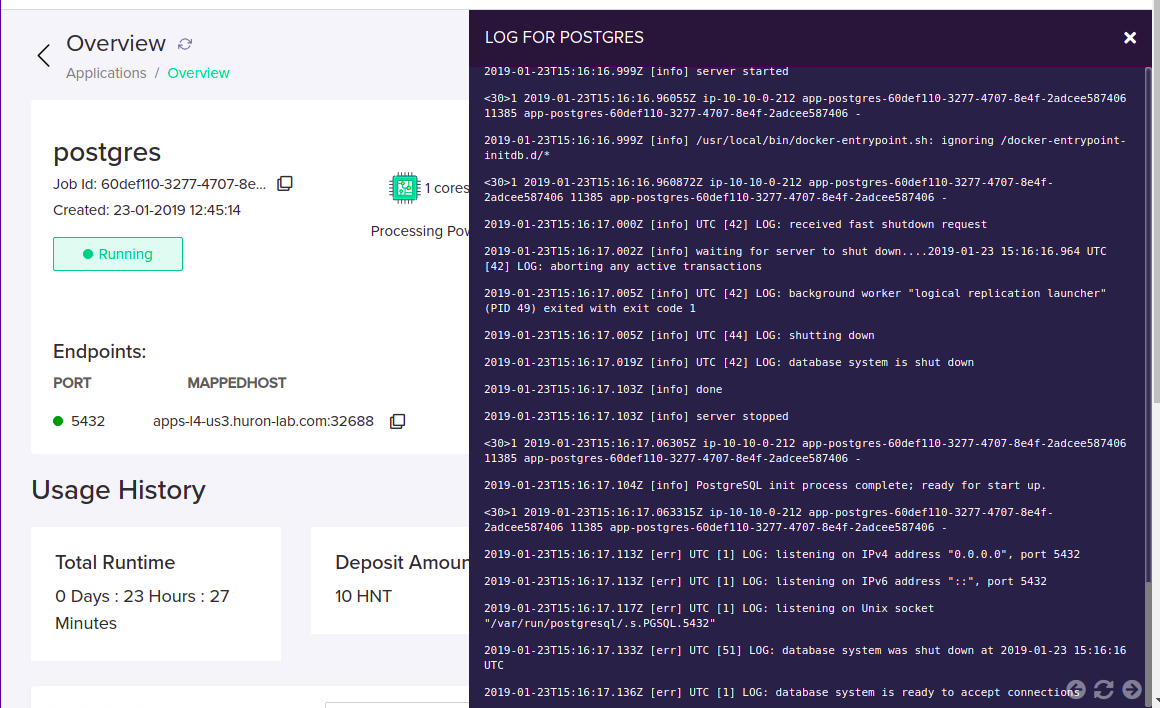Select the Overview breadcrumb link

[198, 73]
